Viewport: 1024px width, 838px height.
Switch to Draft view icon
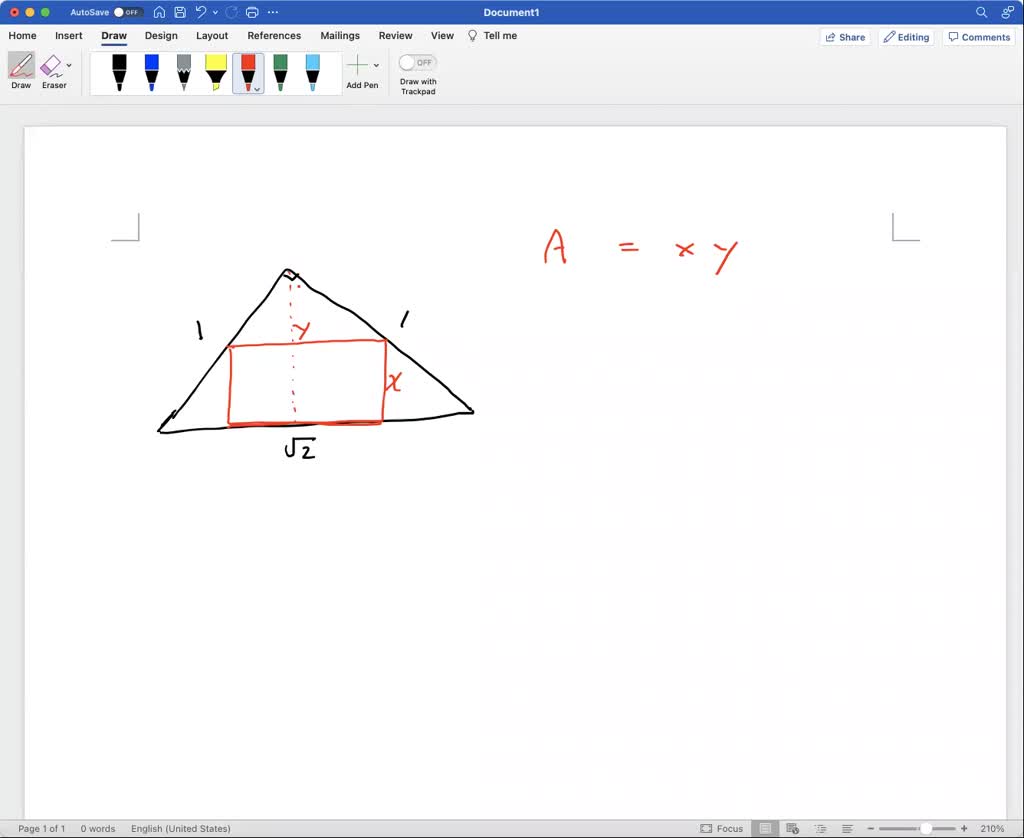click(x=847, y=828)
